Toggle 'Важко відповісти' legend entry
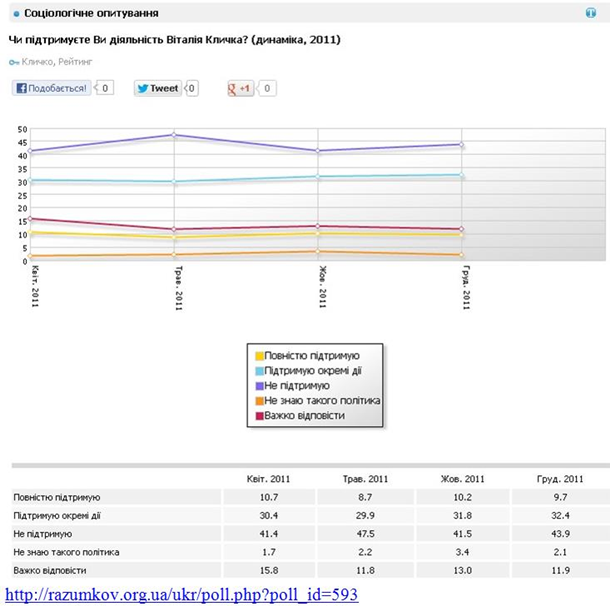 [x=304, y=415]
